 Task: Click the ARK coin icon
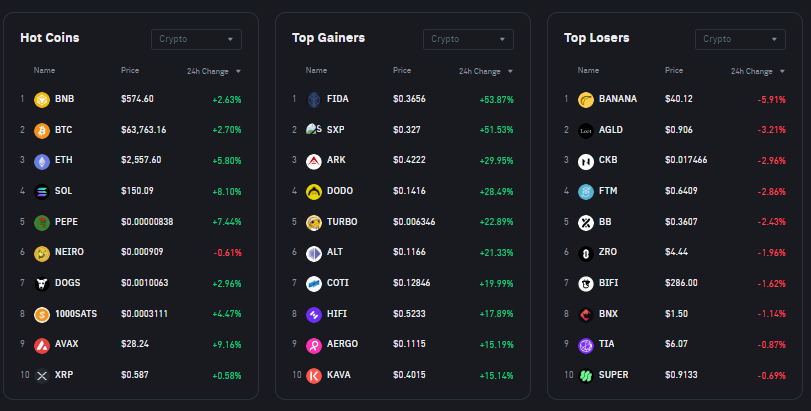[x=314, y=162]
